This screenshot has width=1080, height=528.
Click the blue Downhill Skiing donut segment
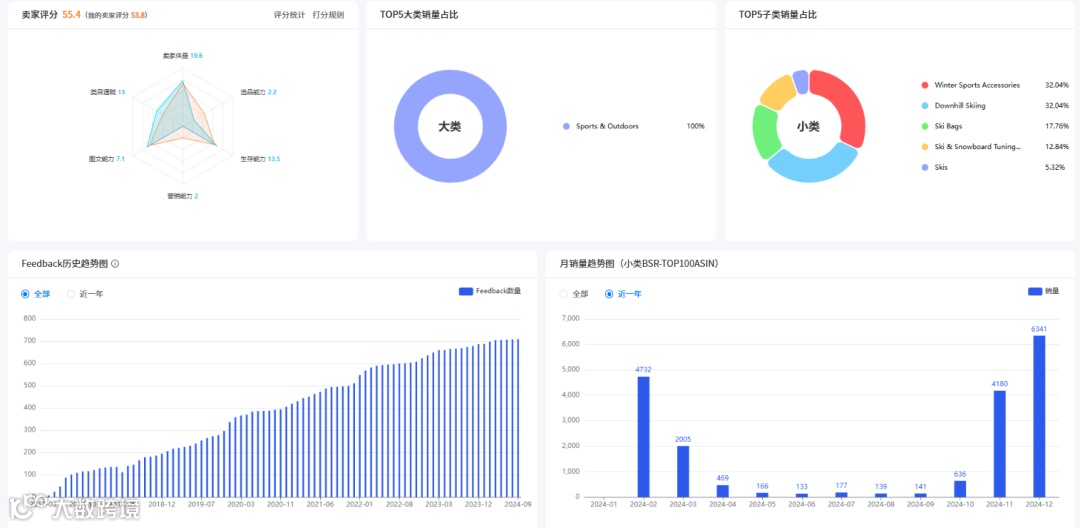(x=813, y=169)
